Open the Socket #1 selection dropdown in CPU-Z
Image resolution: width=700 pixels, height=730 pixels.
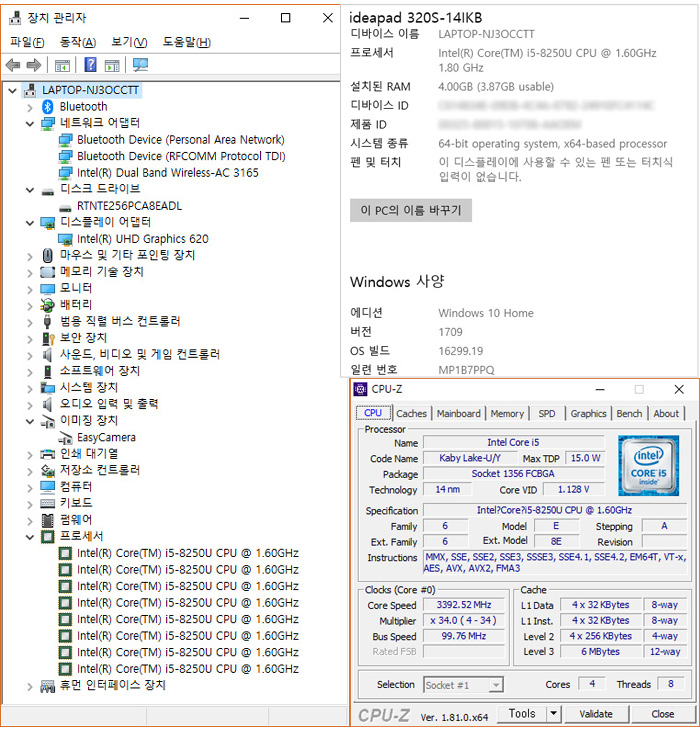pyautogui.click(x=497, y=685)
